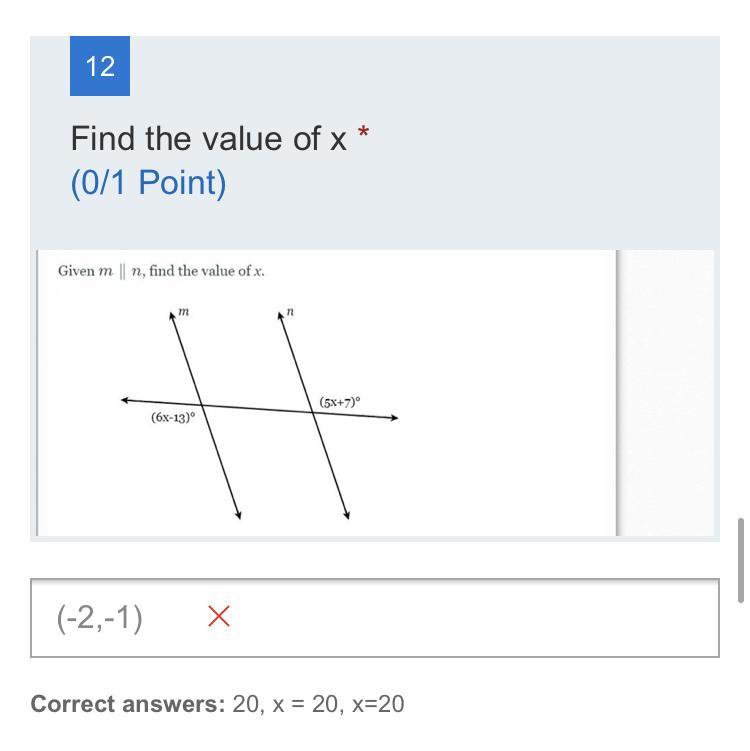Click the line m label in diagram
The height and width of the screenshot is (751, 750).
183,312
